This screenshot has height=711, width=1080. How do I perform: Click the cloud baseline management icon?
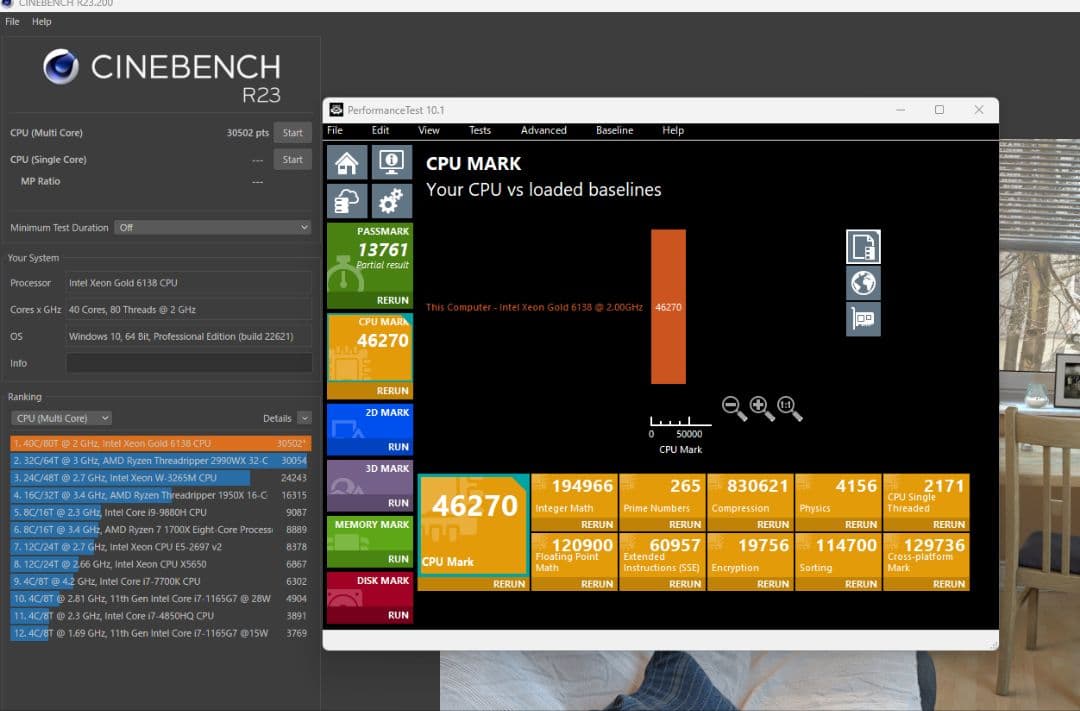[x=347, y=201]
